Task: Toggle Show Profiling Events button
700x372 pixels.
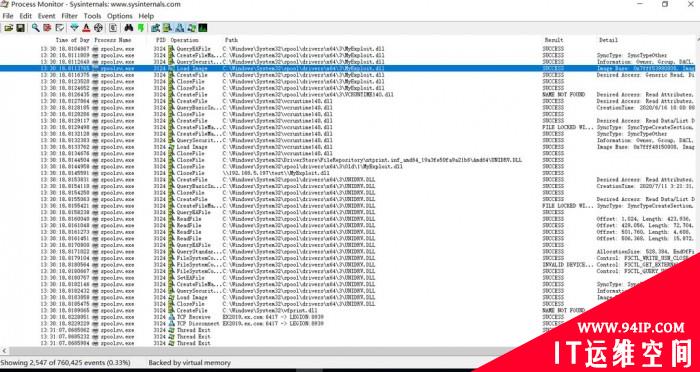Action: click(x=203, y=28)
